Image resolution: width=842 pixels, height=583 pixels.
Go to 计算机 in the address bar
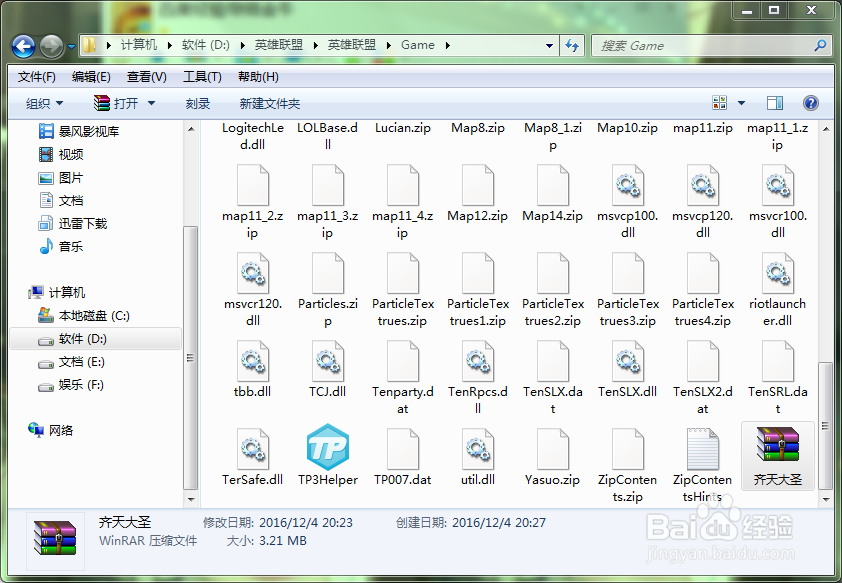coord(139,45)
